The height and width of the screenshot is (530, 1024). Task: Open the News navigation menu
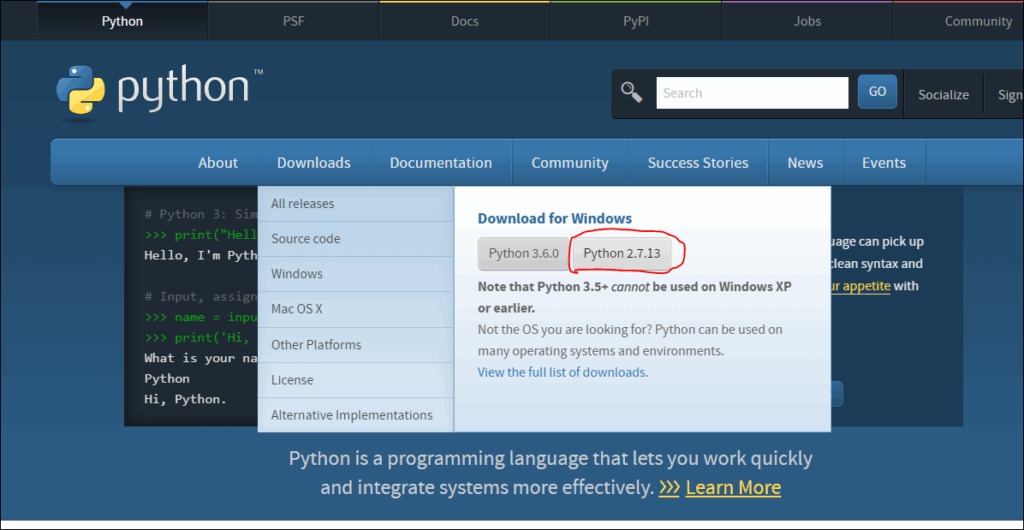coord(805,163)
